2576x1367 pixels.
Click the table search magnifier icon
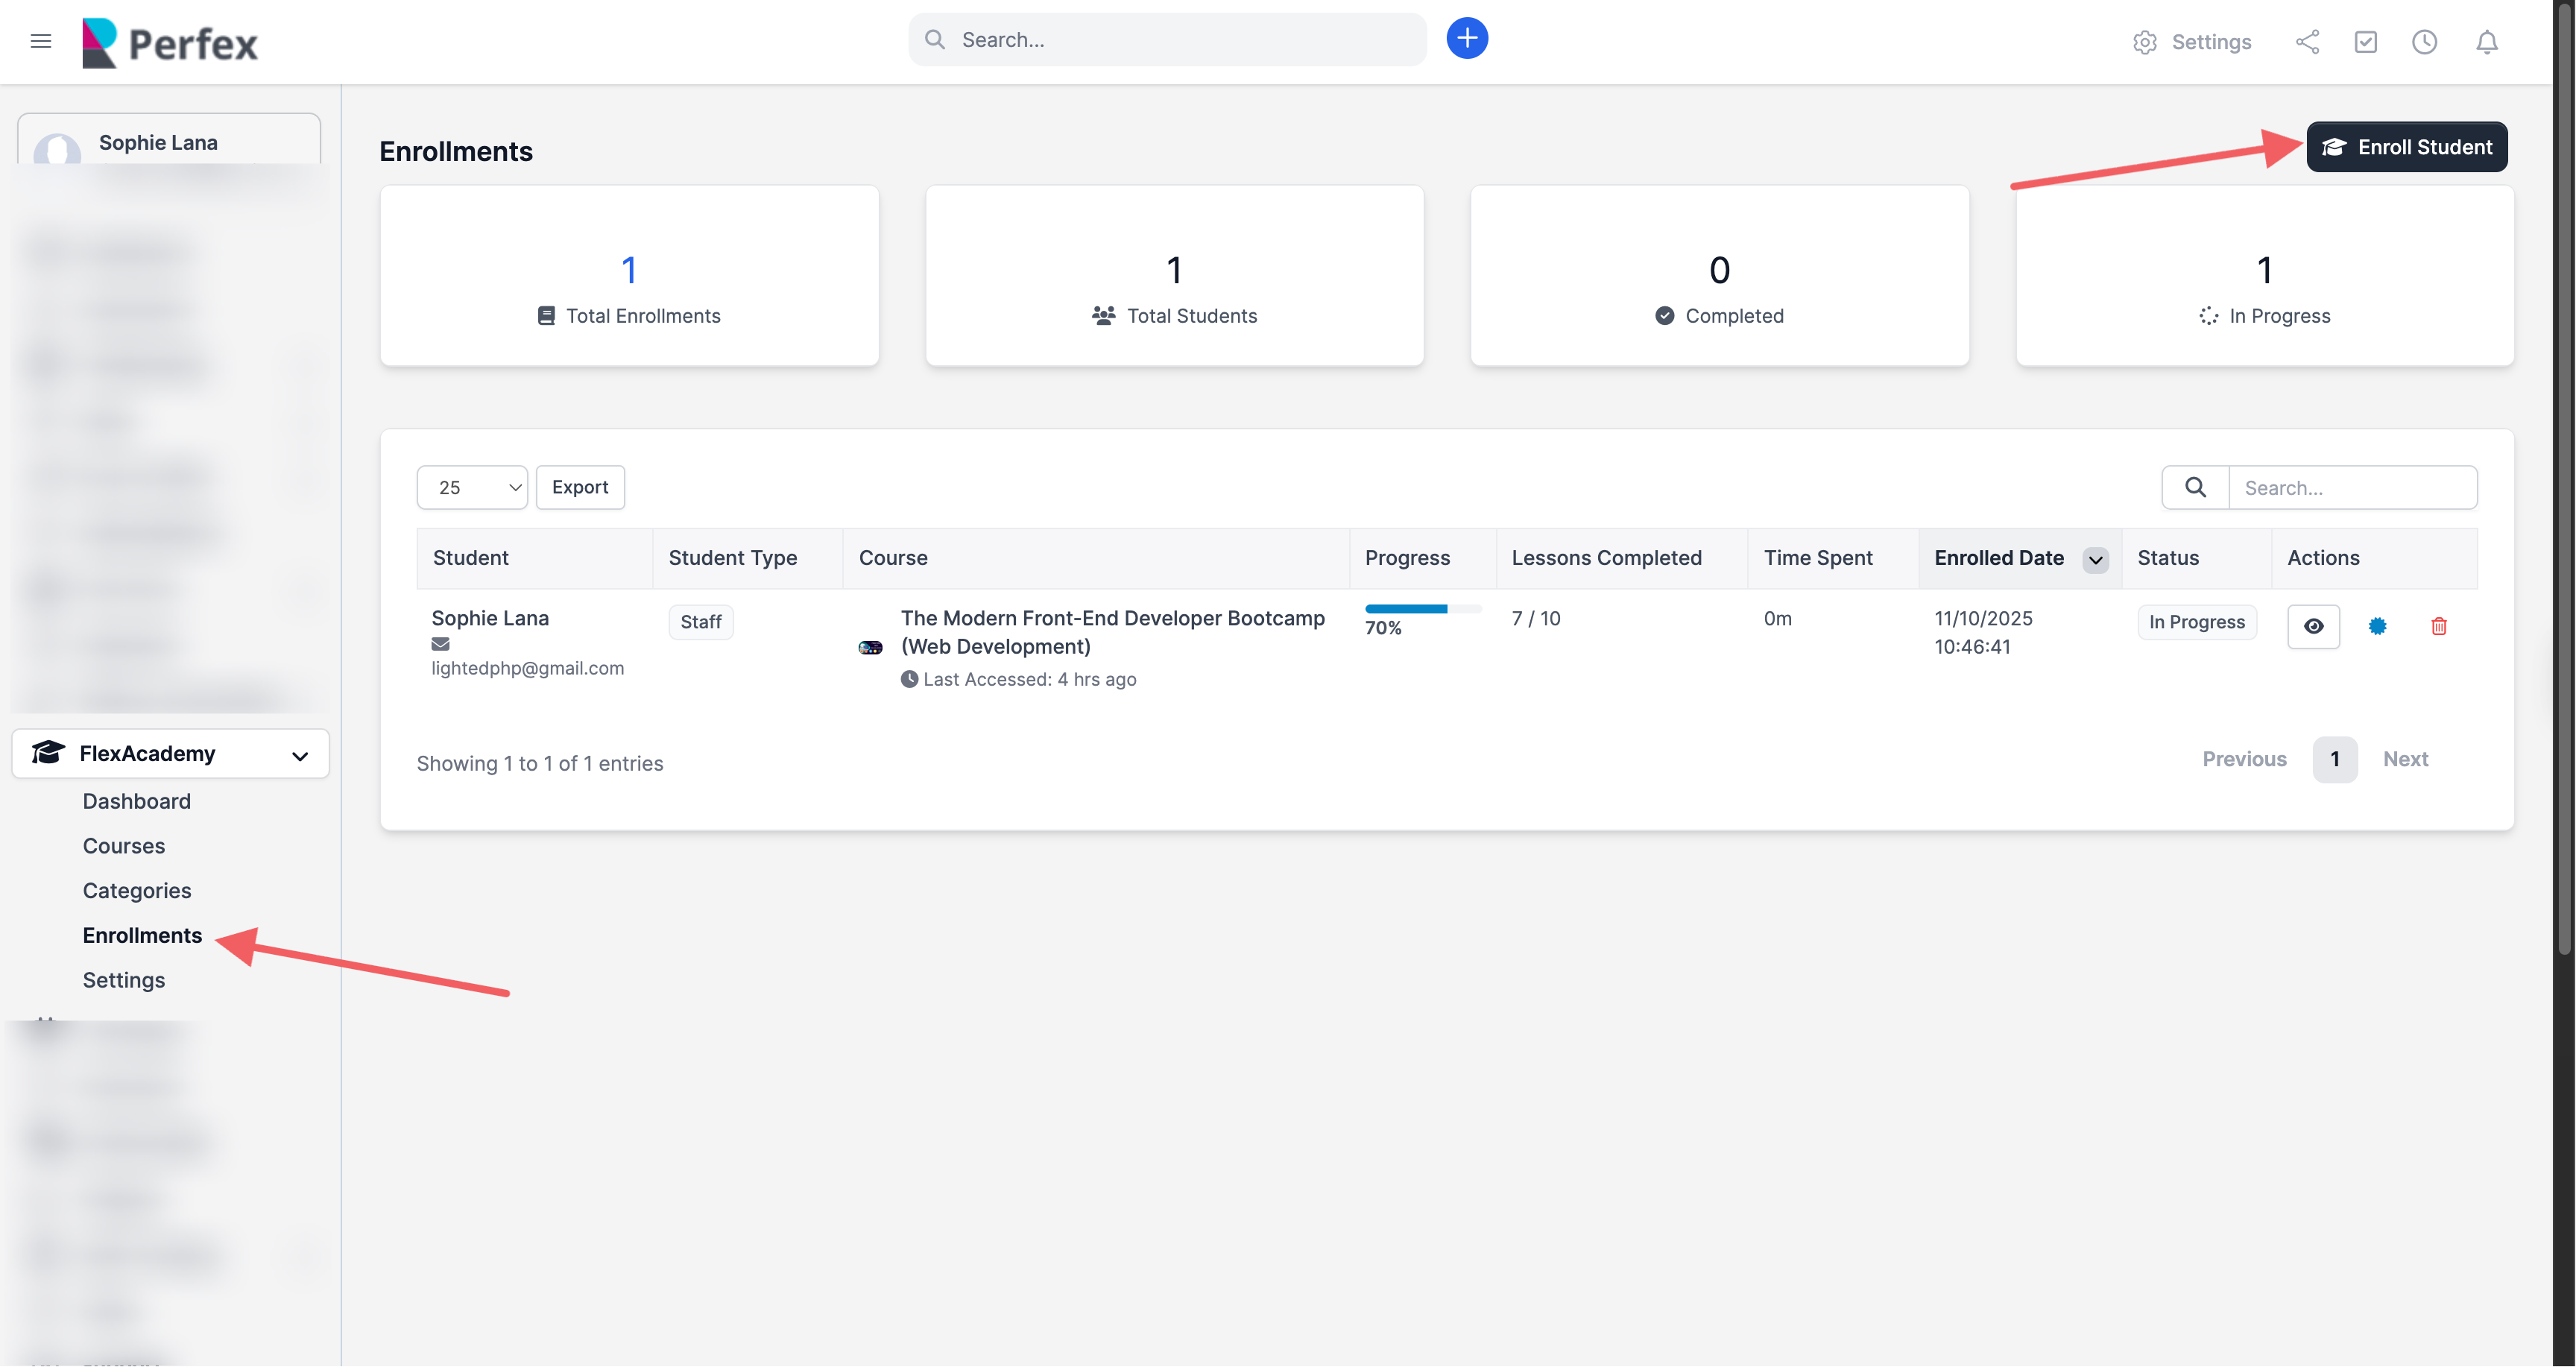[x=2195, y=487]
